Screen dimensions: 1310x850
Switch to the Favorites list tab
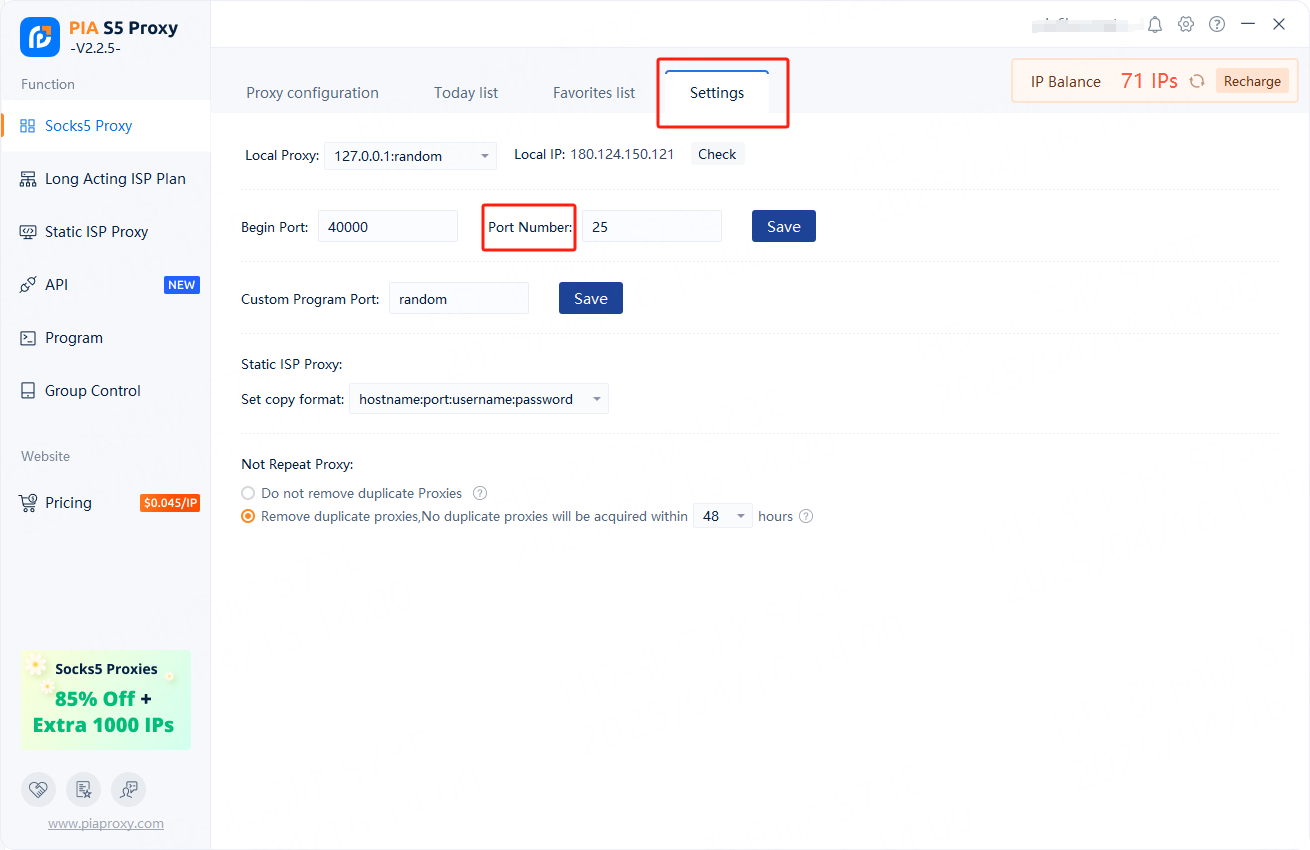click(594, 93)
